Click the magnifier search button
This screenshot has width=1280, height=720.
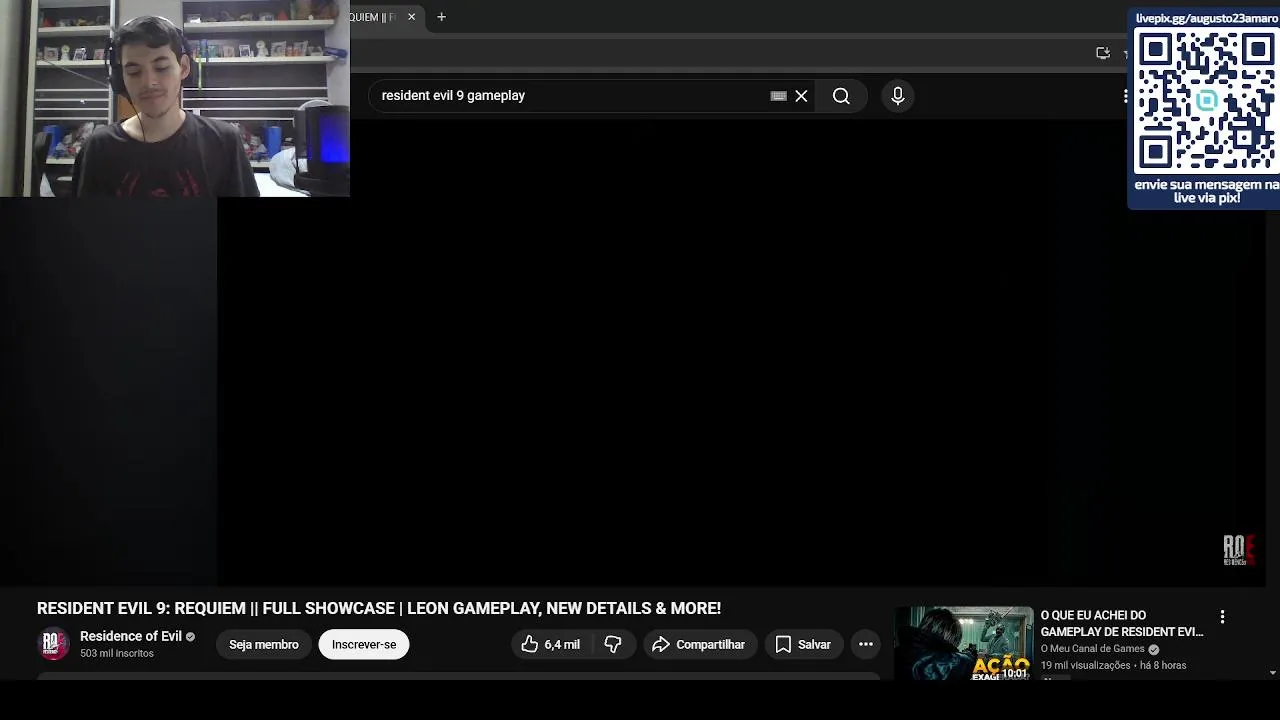point(841,96)
